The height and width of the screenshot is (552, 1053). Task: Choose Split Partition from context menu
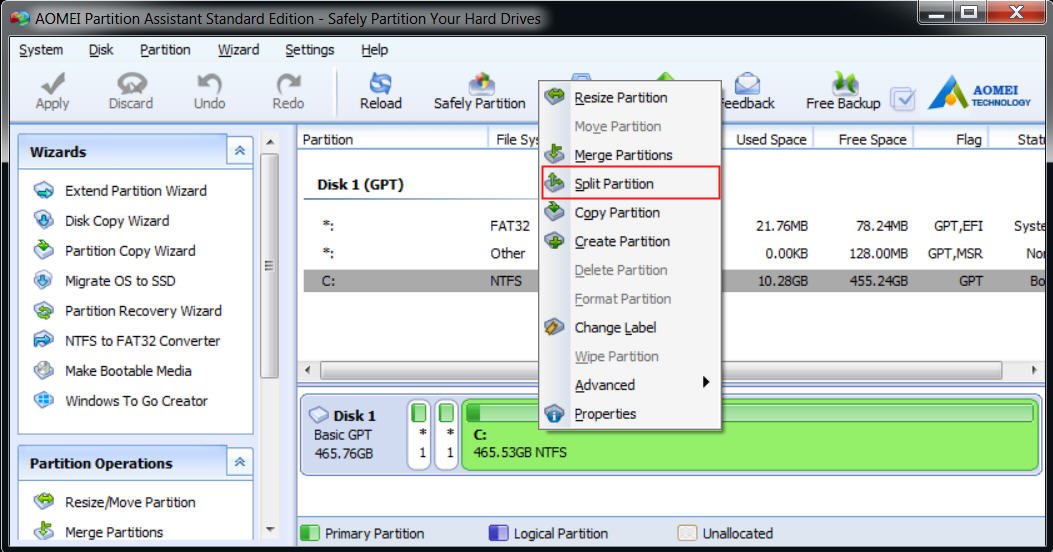click(x=631, y=183)
